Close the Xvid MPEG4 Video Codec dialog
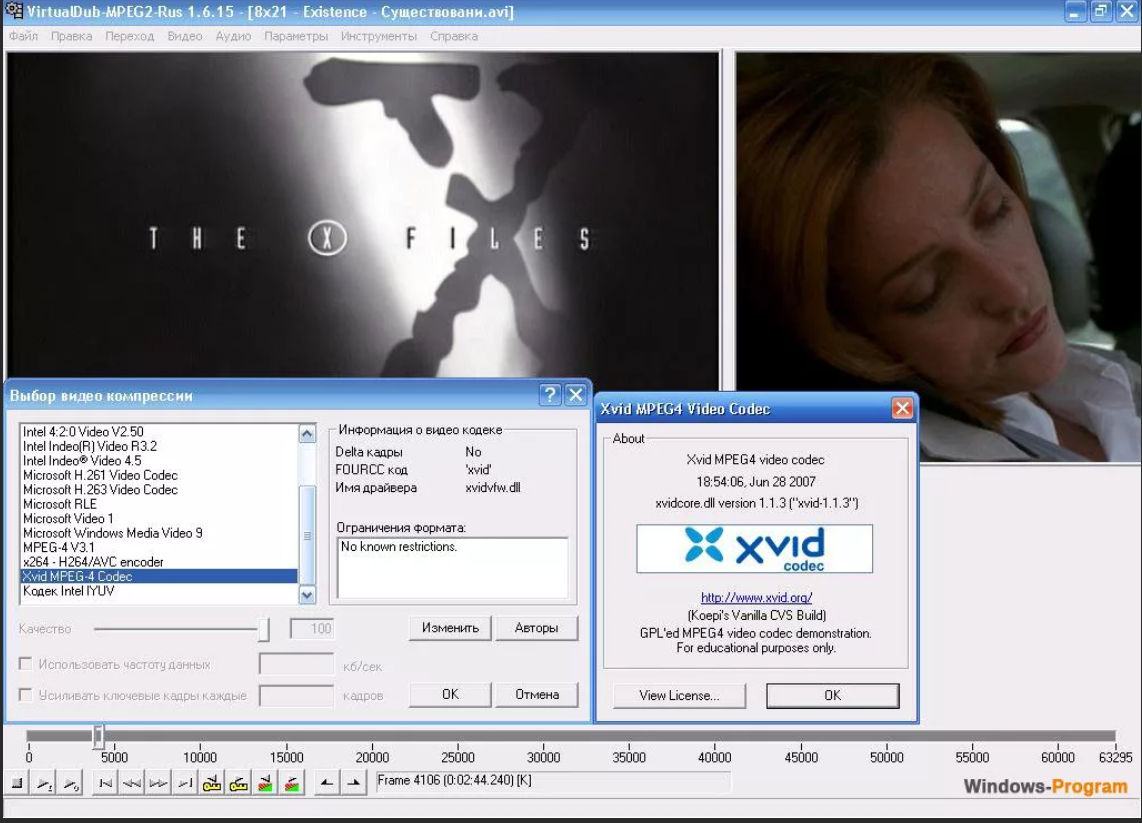Viewport: 1142px width, 823px height. [x=902, y=408]
